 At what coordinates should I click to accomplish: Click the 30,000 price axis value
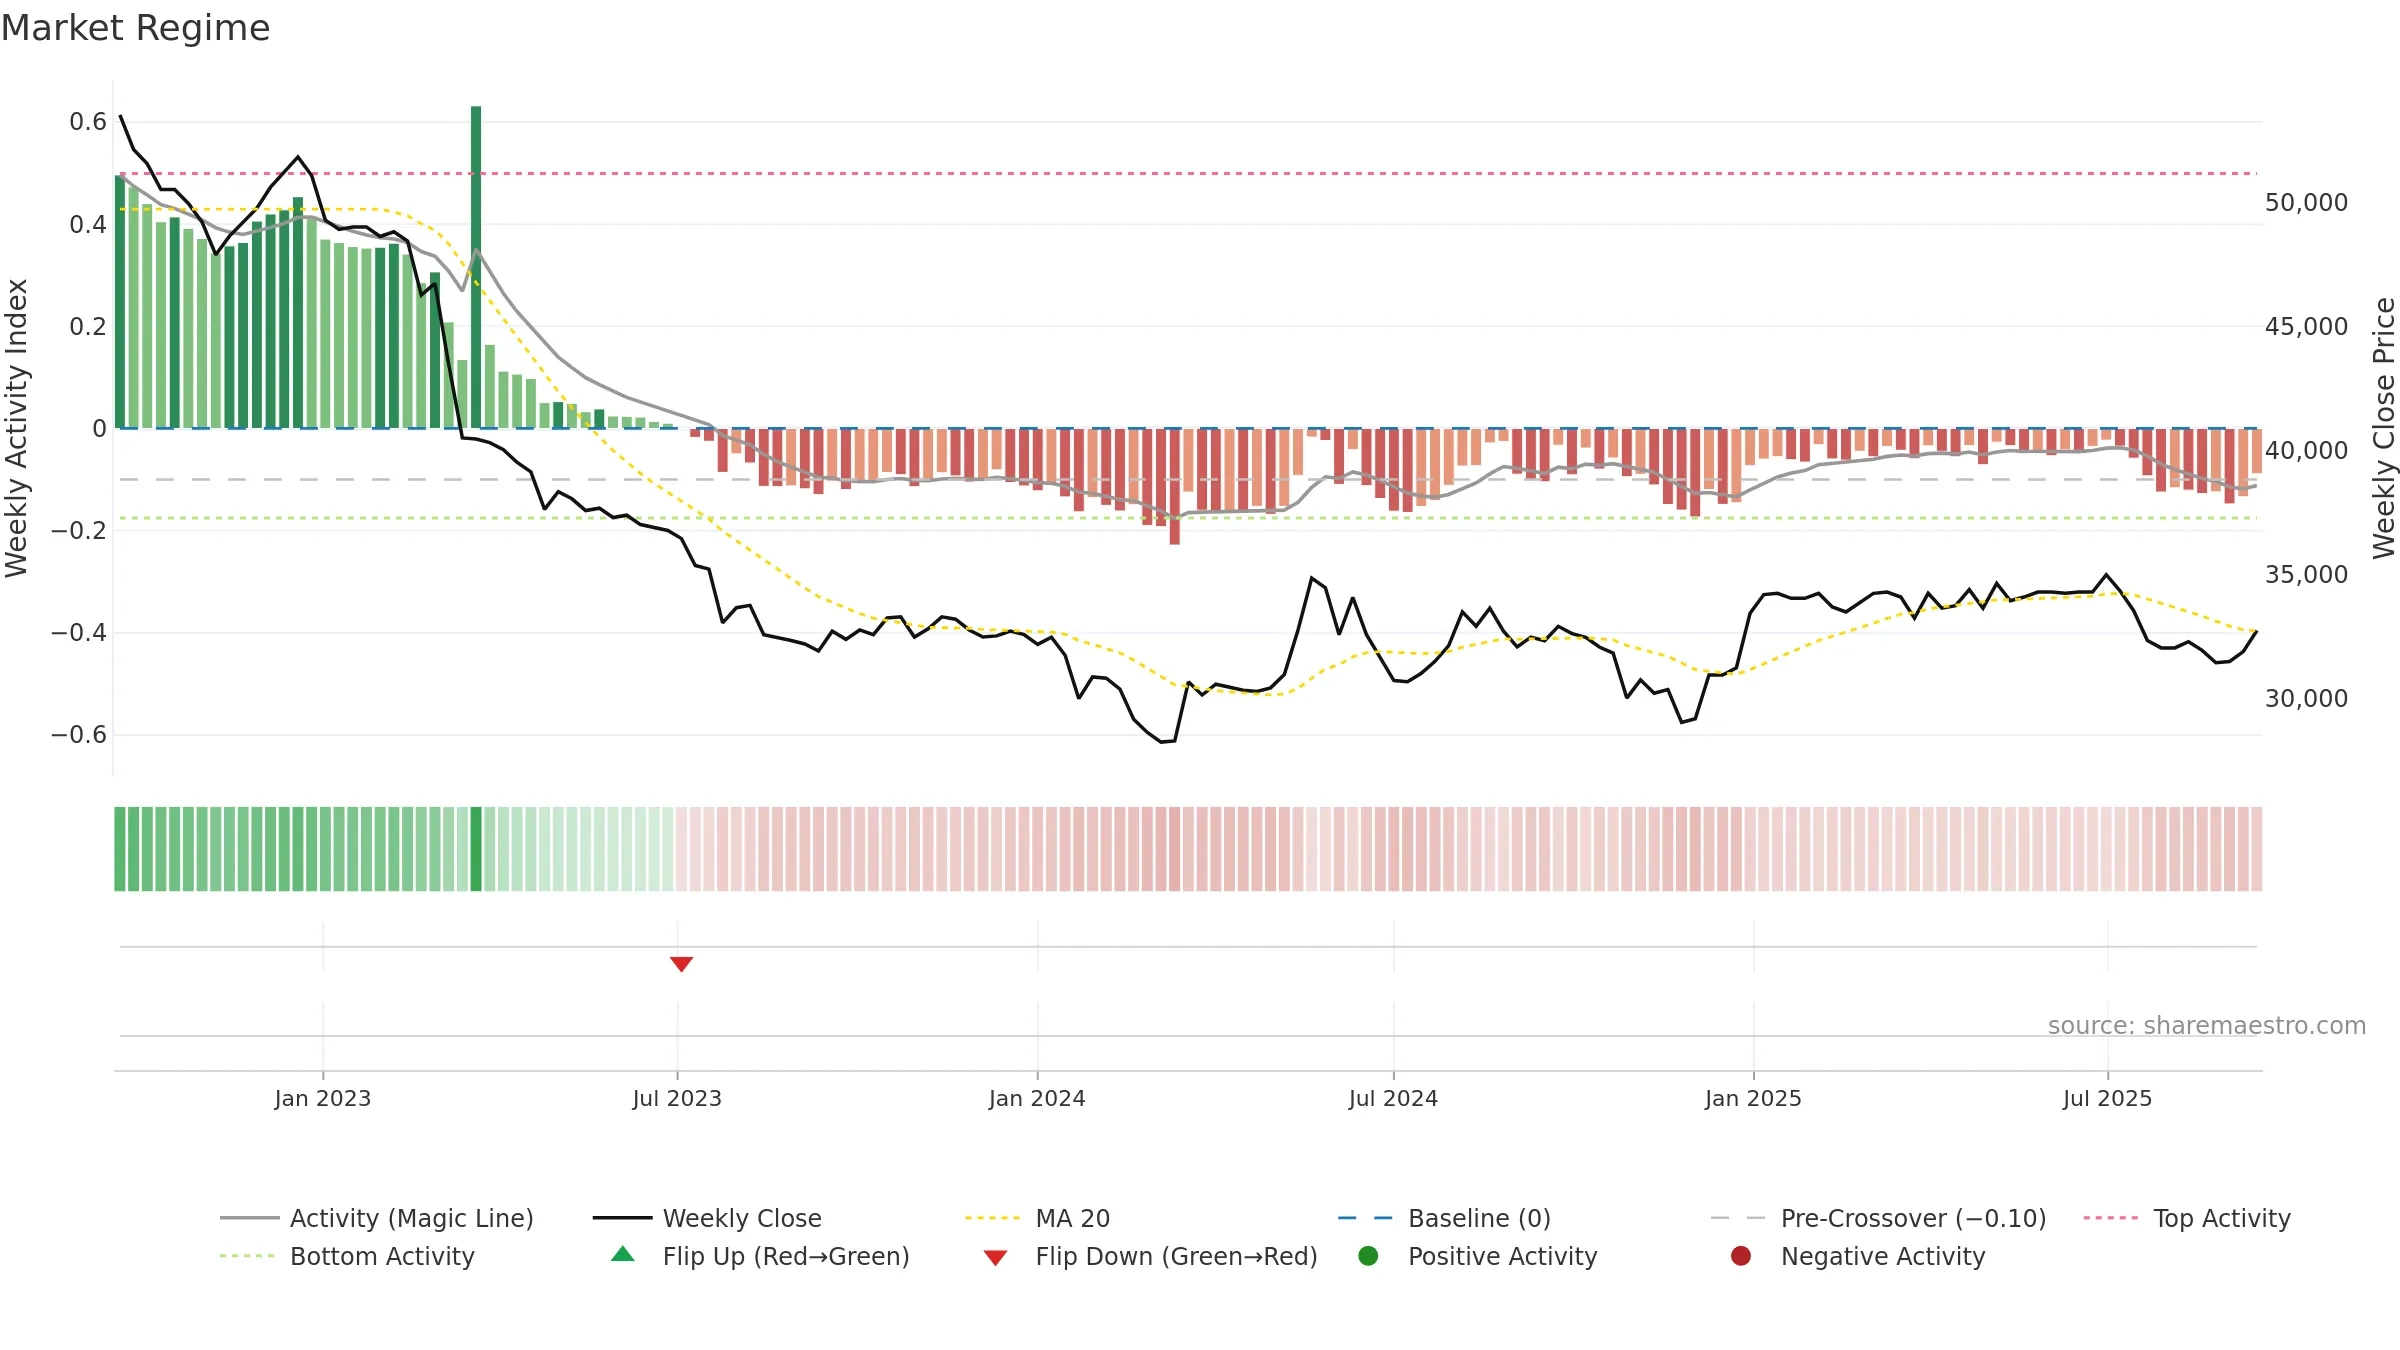coord(2306,699)
